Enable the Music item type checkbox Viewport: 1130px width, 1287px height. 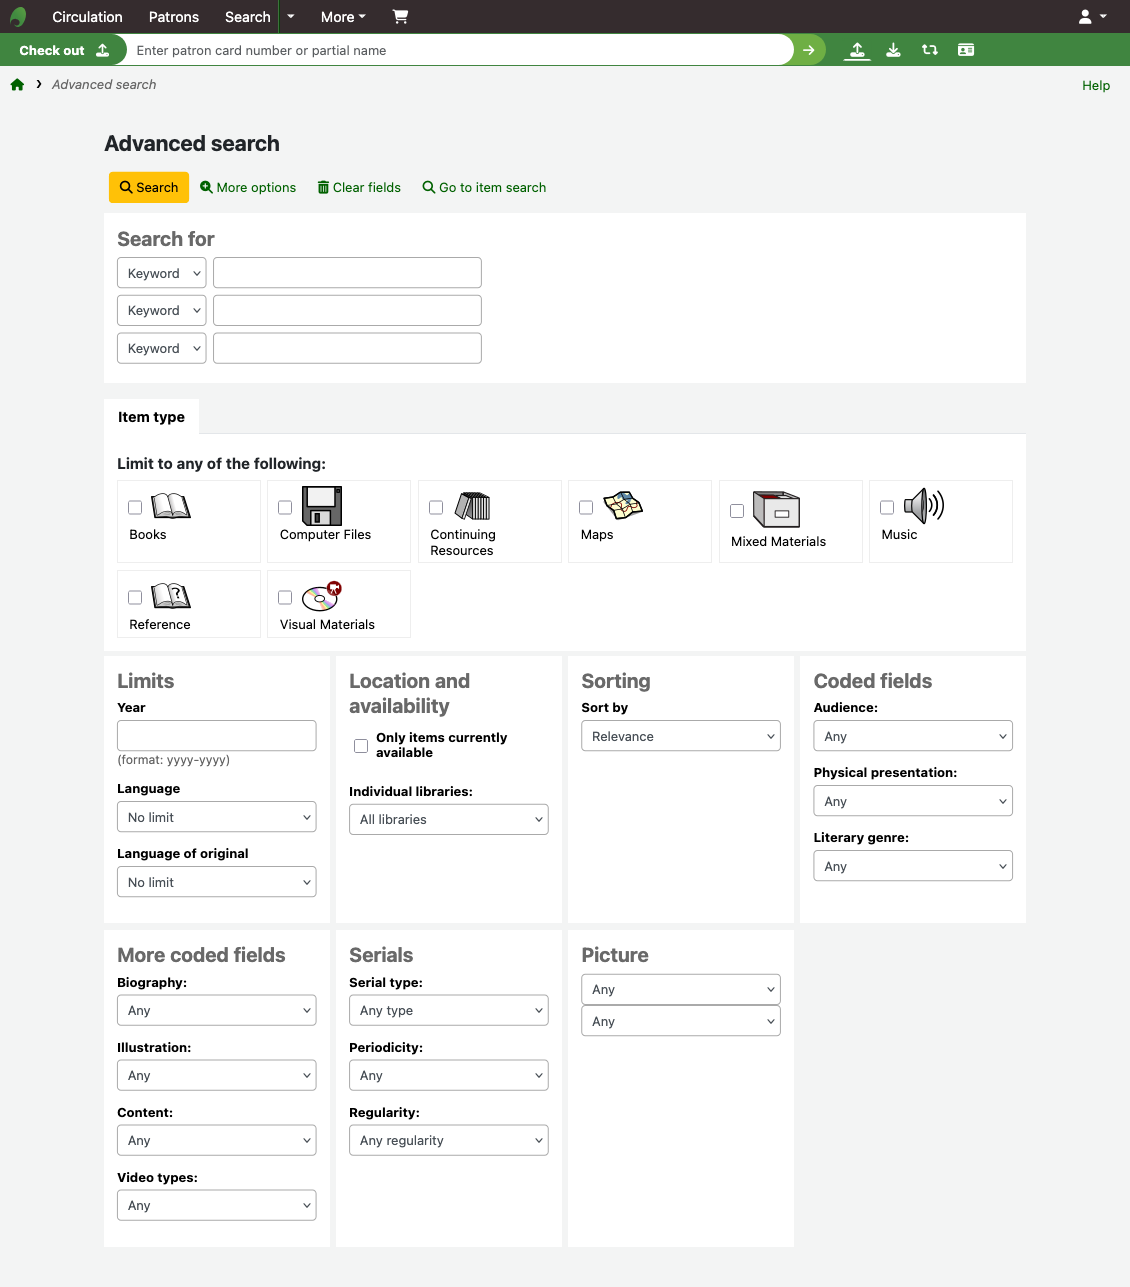(x=887, y=508)
